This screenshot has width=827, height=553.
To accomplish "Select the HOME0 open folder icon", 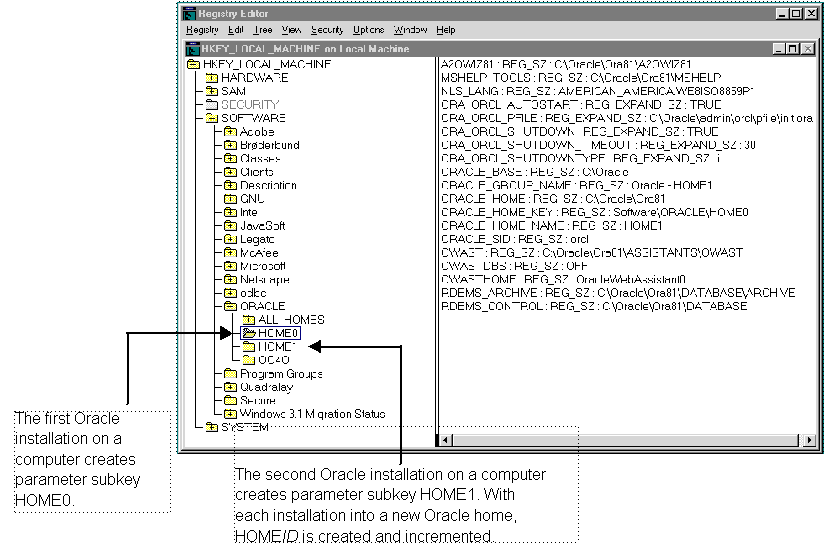I will [x=248, y=333].
